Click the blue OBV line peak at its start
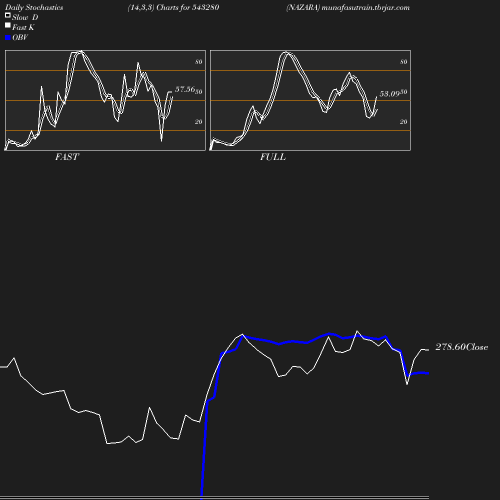The height and width of the screenshot is (500, 500). point(243,335)
